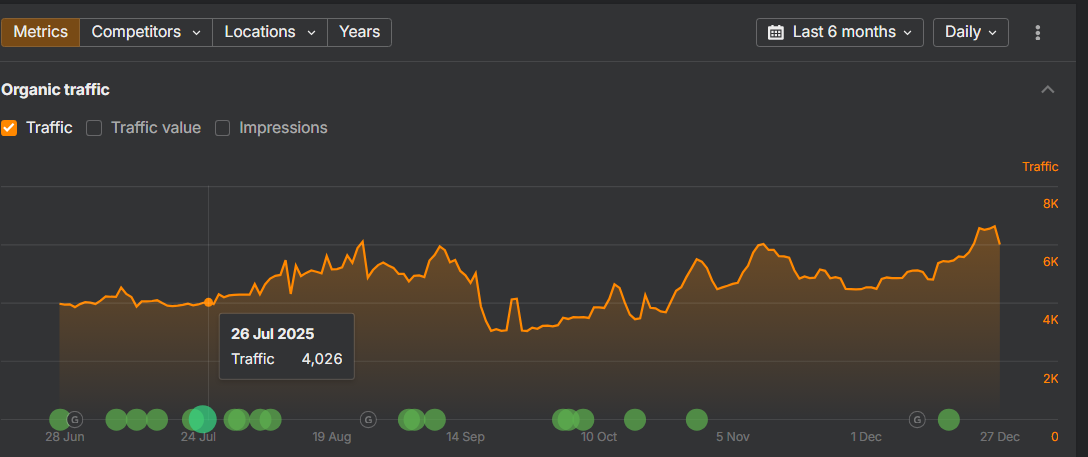Viewport: 1088px width, 457px height.
Task: Click the 14 Sep date label
Action: pyautogui.click(x=466, y=437)
